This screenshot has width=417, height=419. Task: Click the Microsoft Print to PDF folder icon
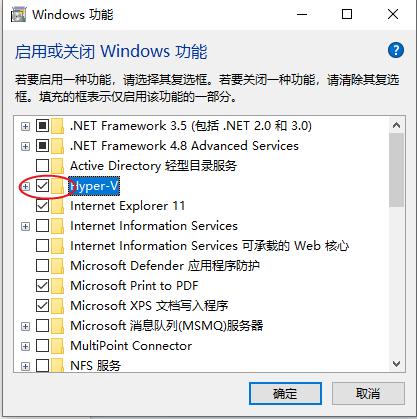tap(58, 286)
